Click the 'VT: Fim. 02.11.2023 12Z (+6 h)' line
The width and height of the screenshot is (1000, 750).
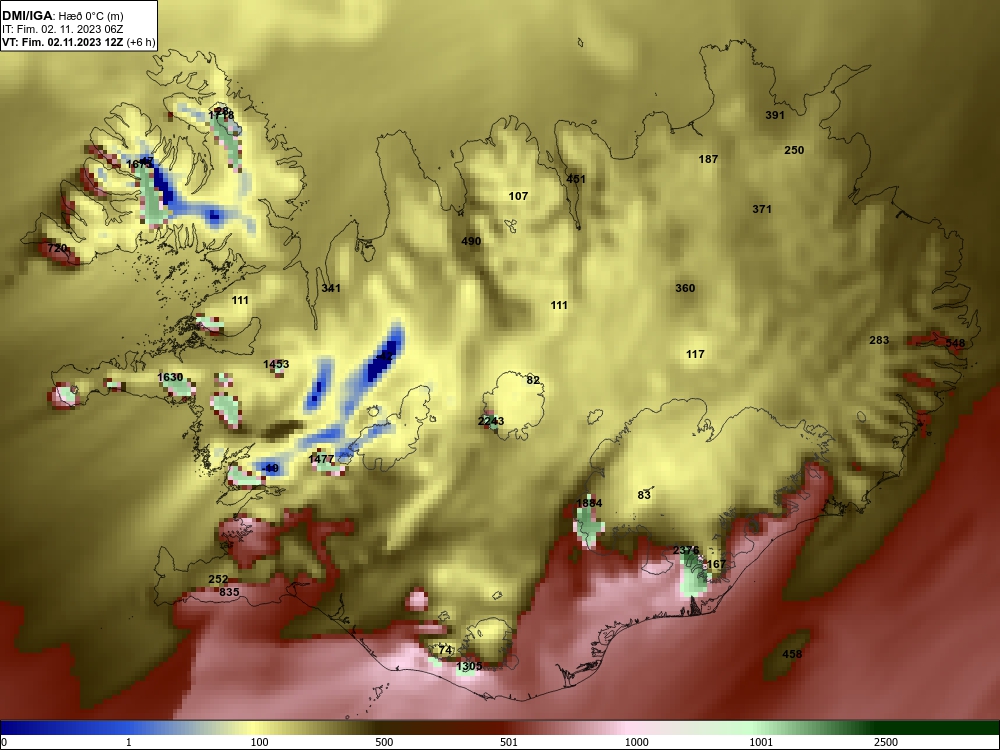[78, 43]
